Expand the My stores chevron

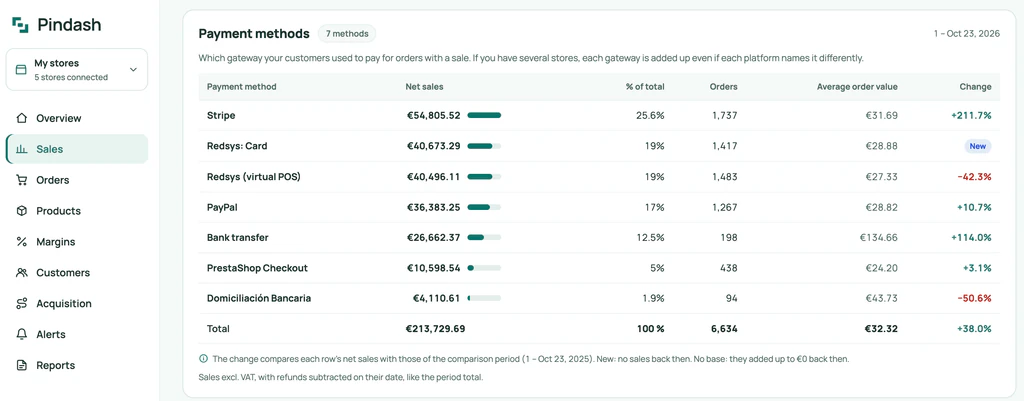point(133,69)
